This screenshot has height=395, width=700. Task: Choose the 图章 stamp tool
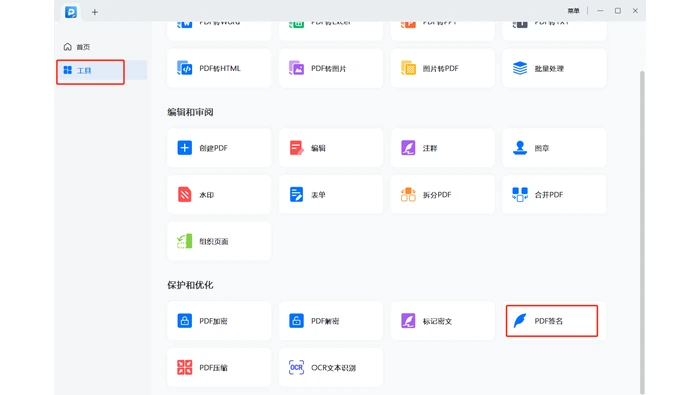tap(554, 148)
